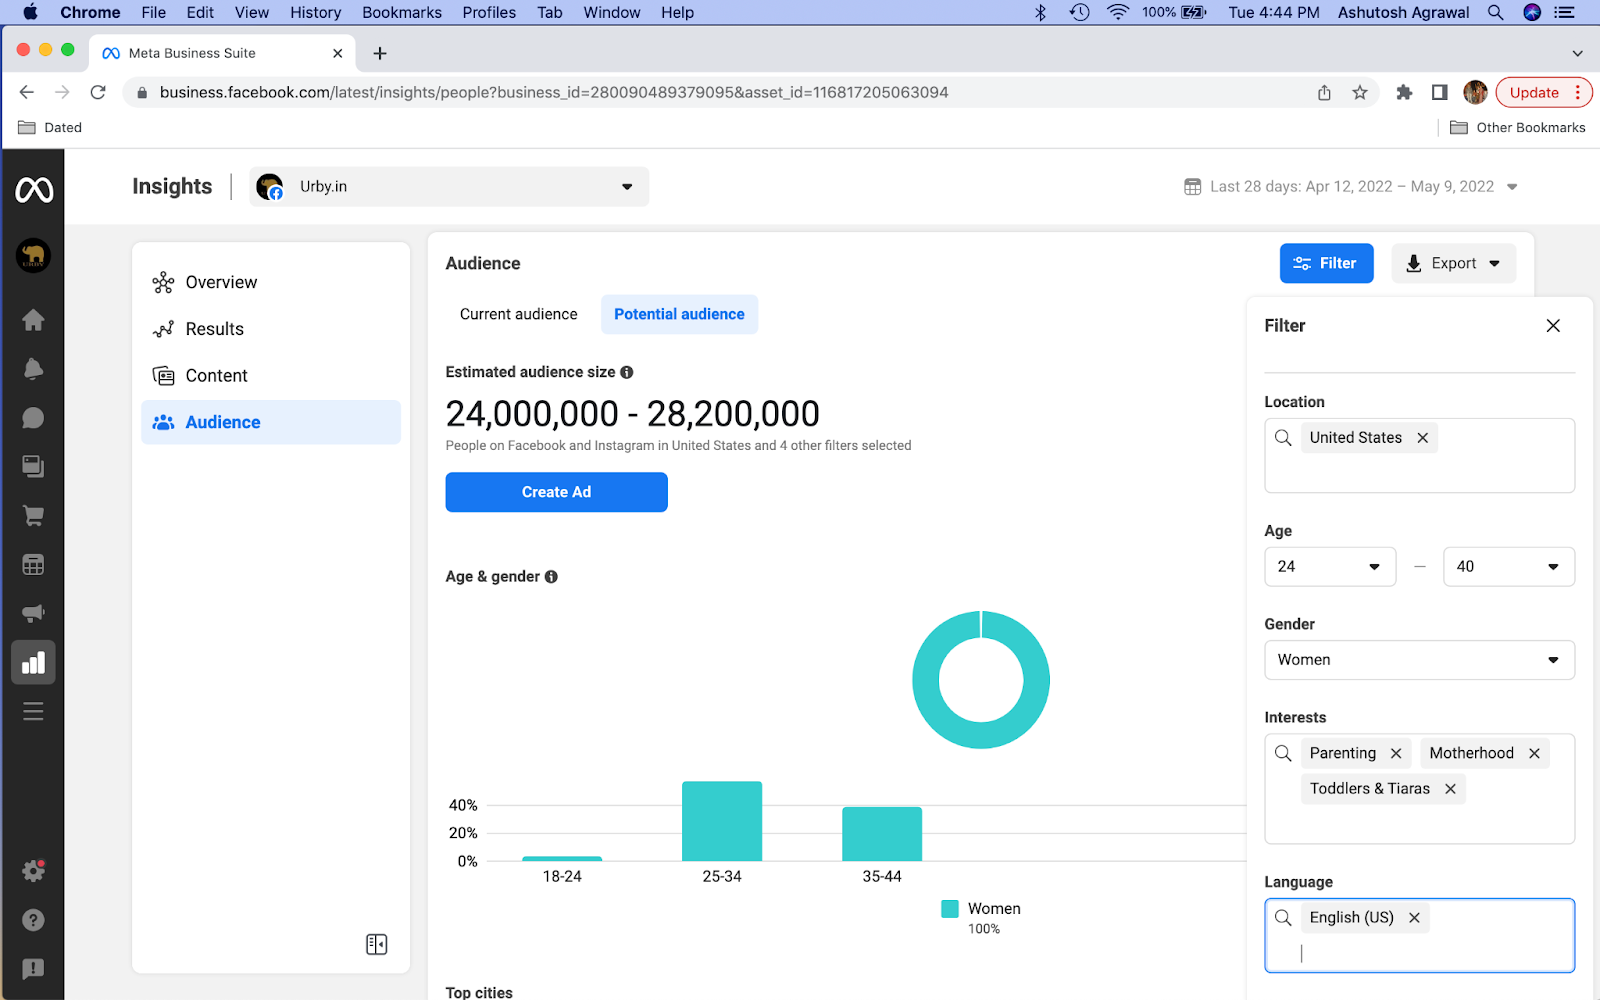Go to Results in the Insights menu
Image resolution: width=1600 pixels, height=1000 pixels.
[x=214, y=329]
